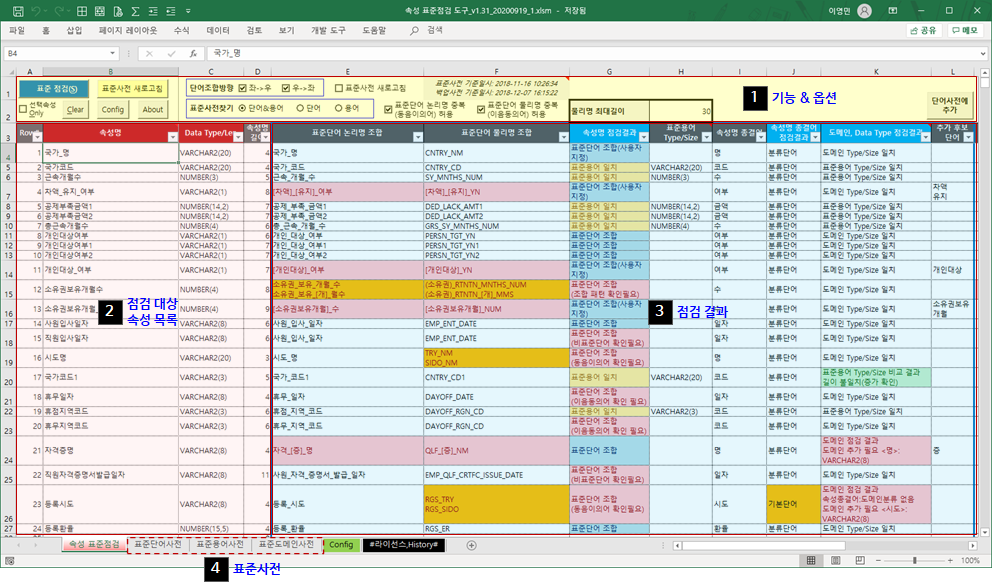Switch to the 표준용어사전 sheet tab
This screenshot has width=992, height=588.
point(220,544)
